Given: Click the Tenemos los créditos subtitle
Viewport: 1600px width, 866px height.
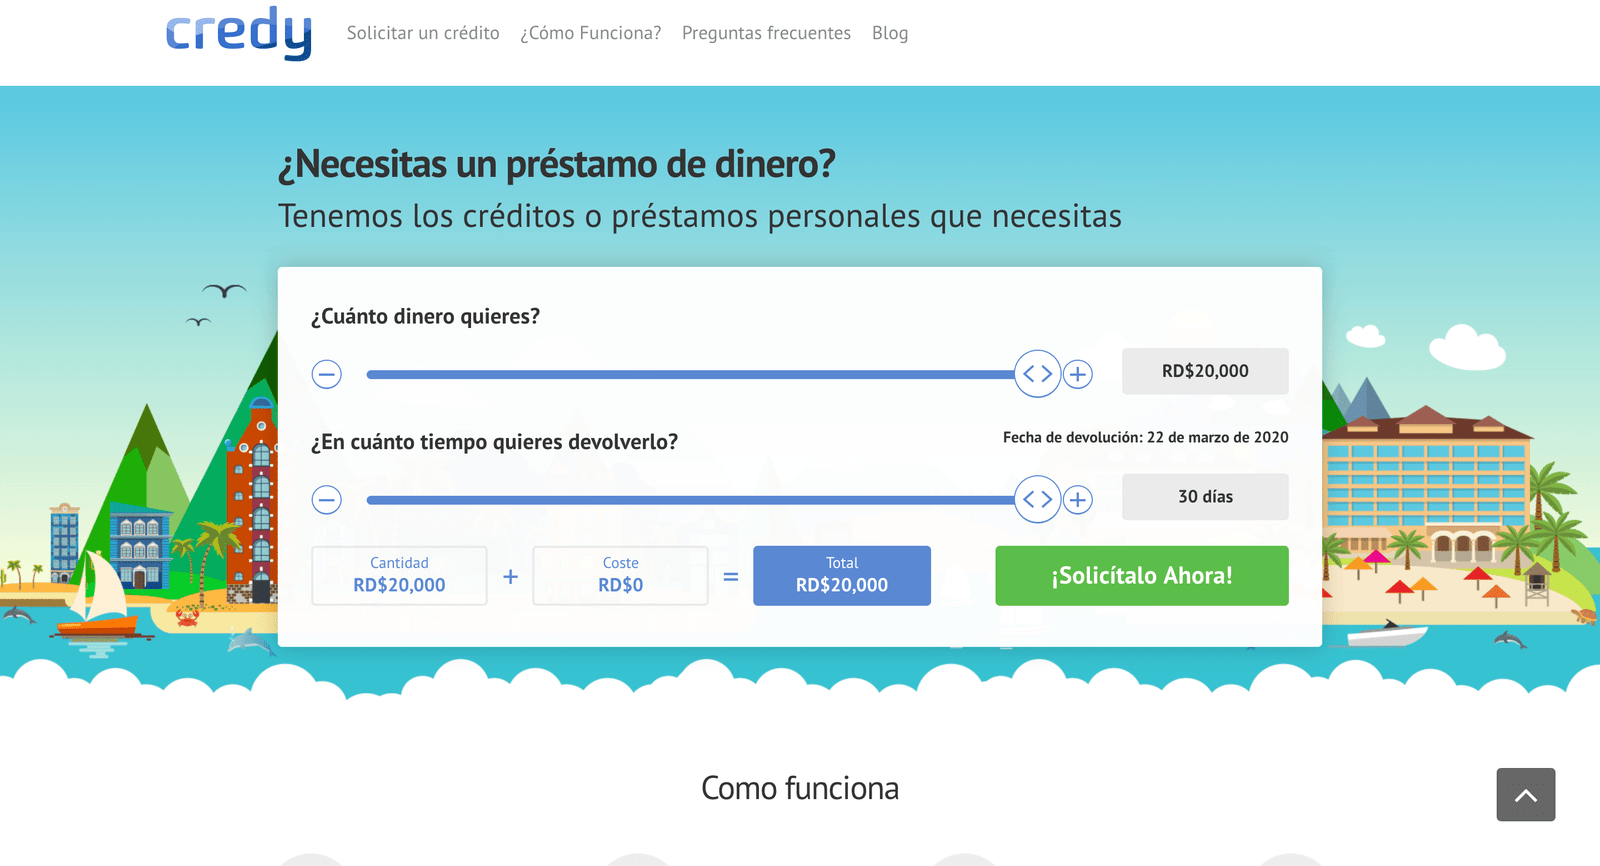Looking at the screenshot, I should pyautogui.click(x=700, y=216).
